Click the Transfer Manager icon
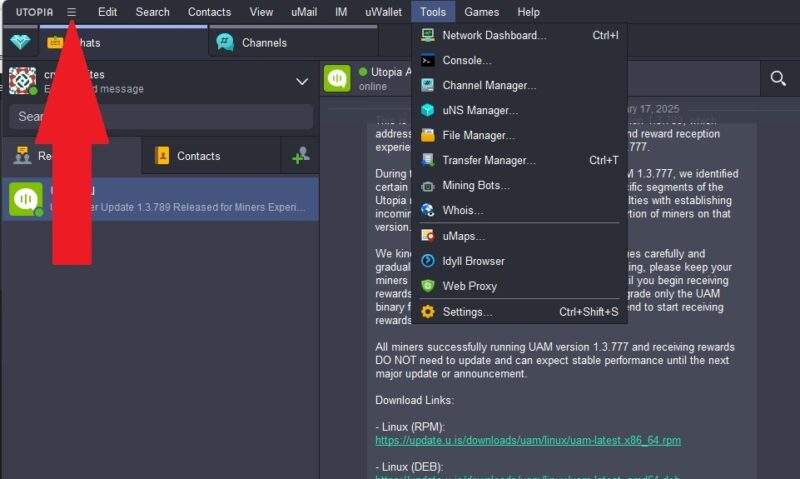This screenshot has width=800, height=479. click(428, 160)
